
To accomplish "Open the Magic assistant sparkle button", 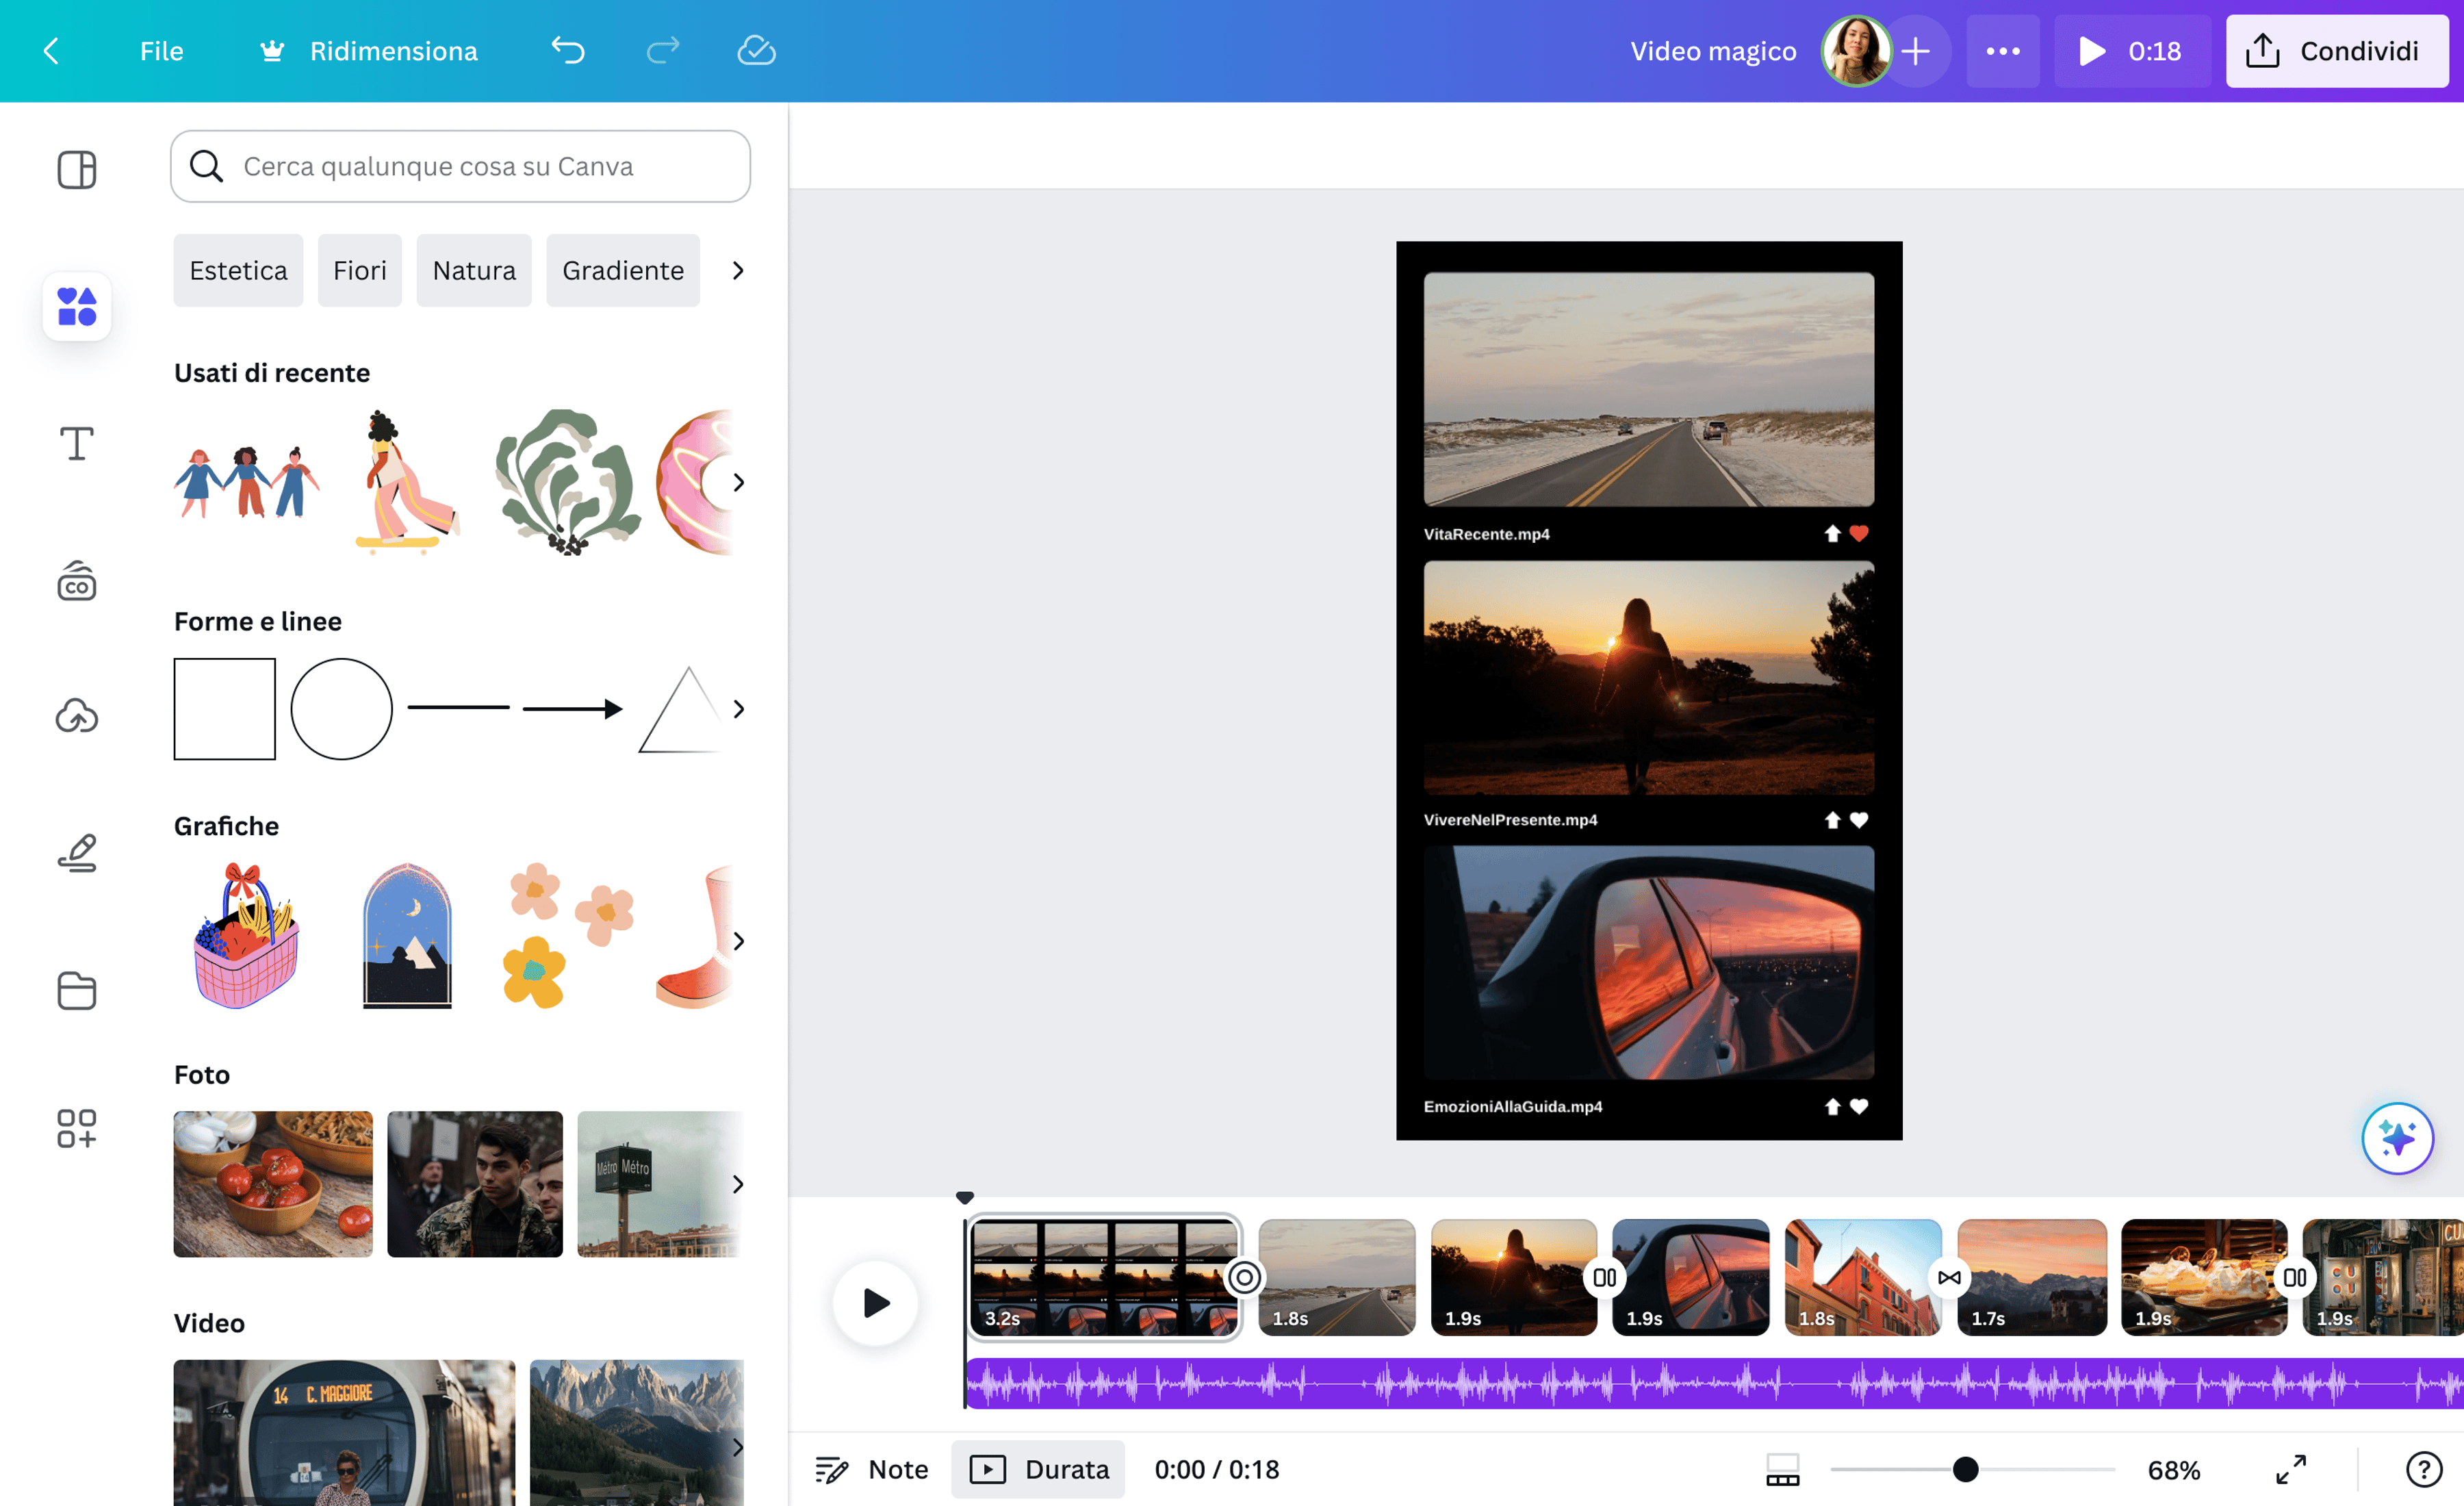I will pos(2398,1138).
